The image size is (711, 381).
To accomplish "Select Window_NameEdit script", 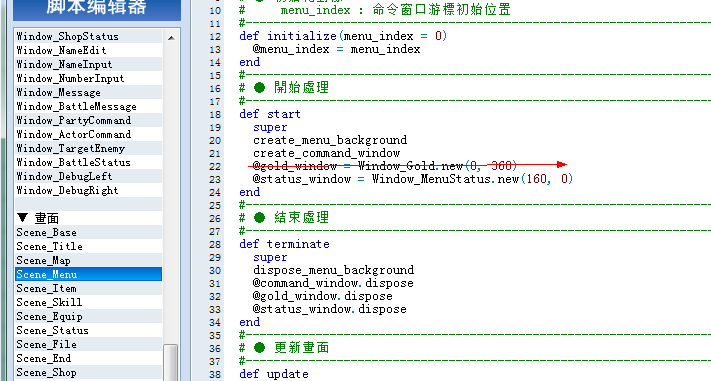I will (x=88, y=50).
